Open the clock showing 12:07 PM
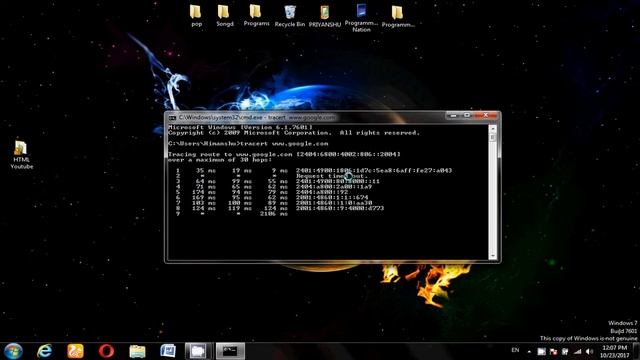640x360 pixels. click(x=614, y=351)
